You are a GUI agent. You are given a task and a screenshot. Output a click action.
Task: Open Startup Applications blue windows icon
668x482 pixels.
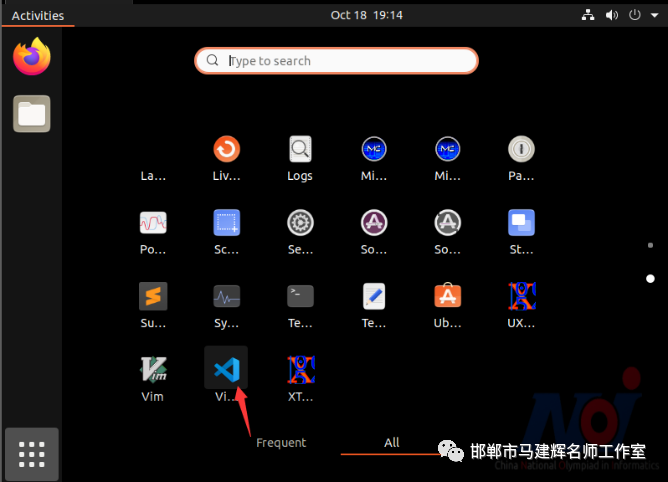coord(521,222)
